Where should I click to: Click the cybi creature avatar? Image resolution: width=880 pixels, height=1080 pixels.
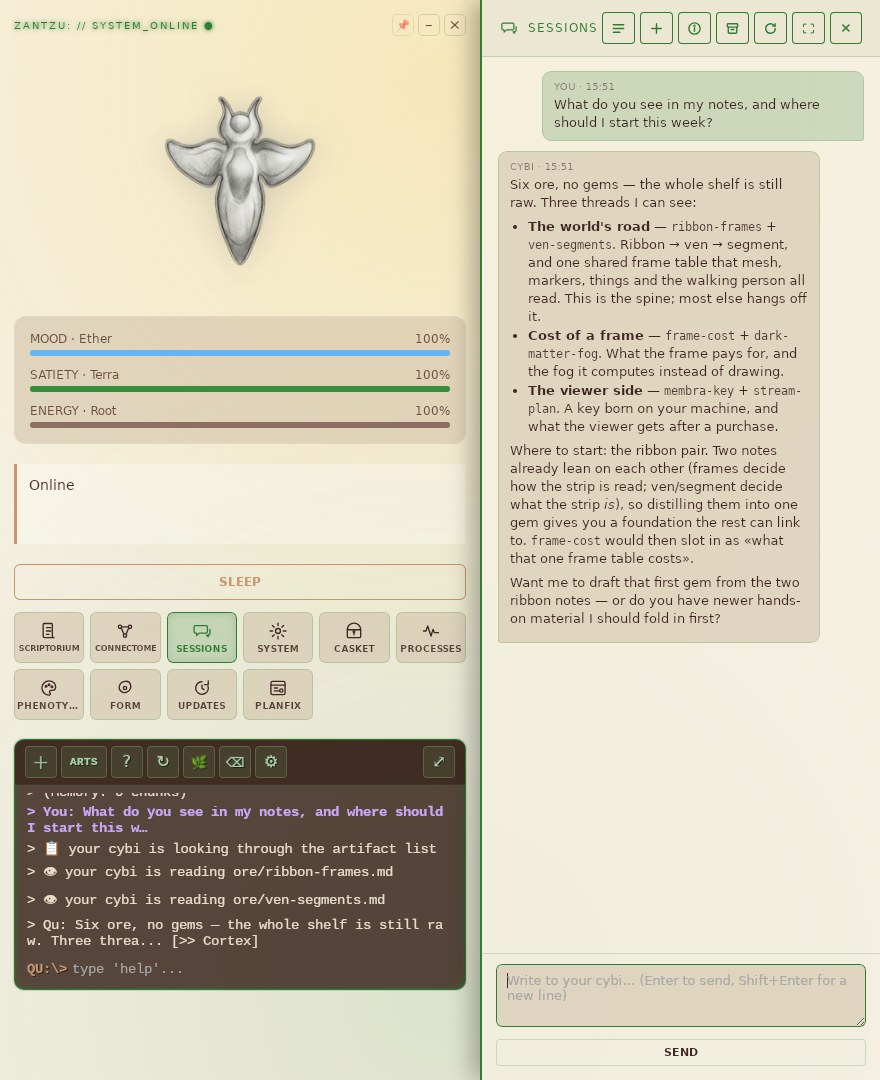pos(240,180)
